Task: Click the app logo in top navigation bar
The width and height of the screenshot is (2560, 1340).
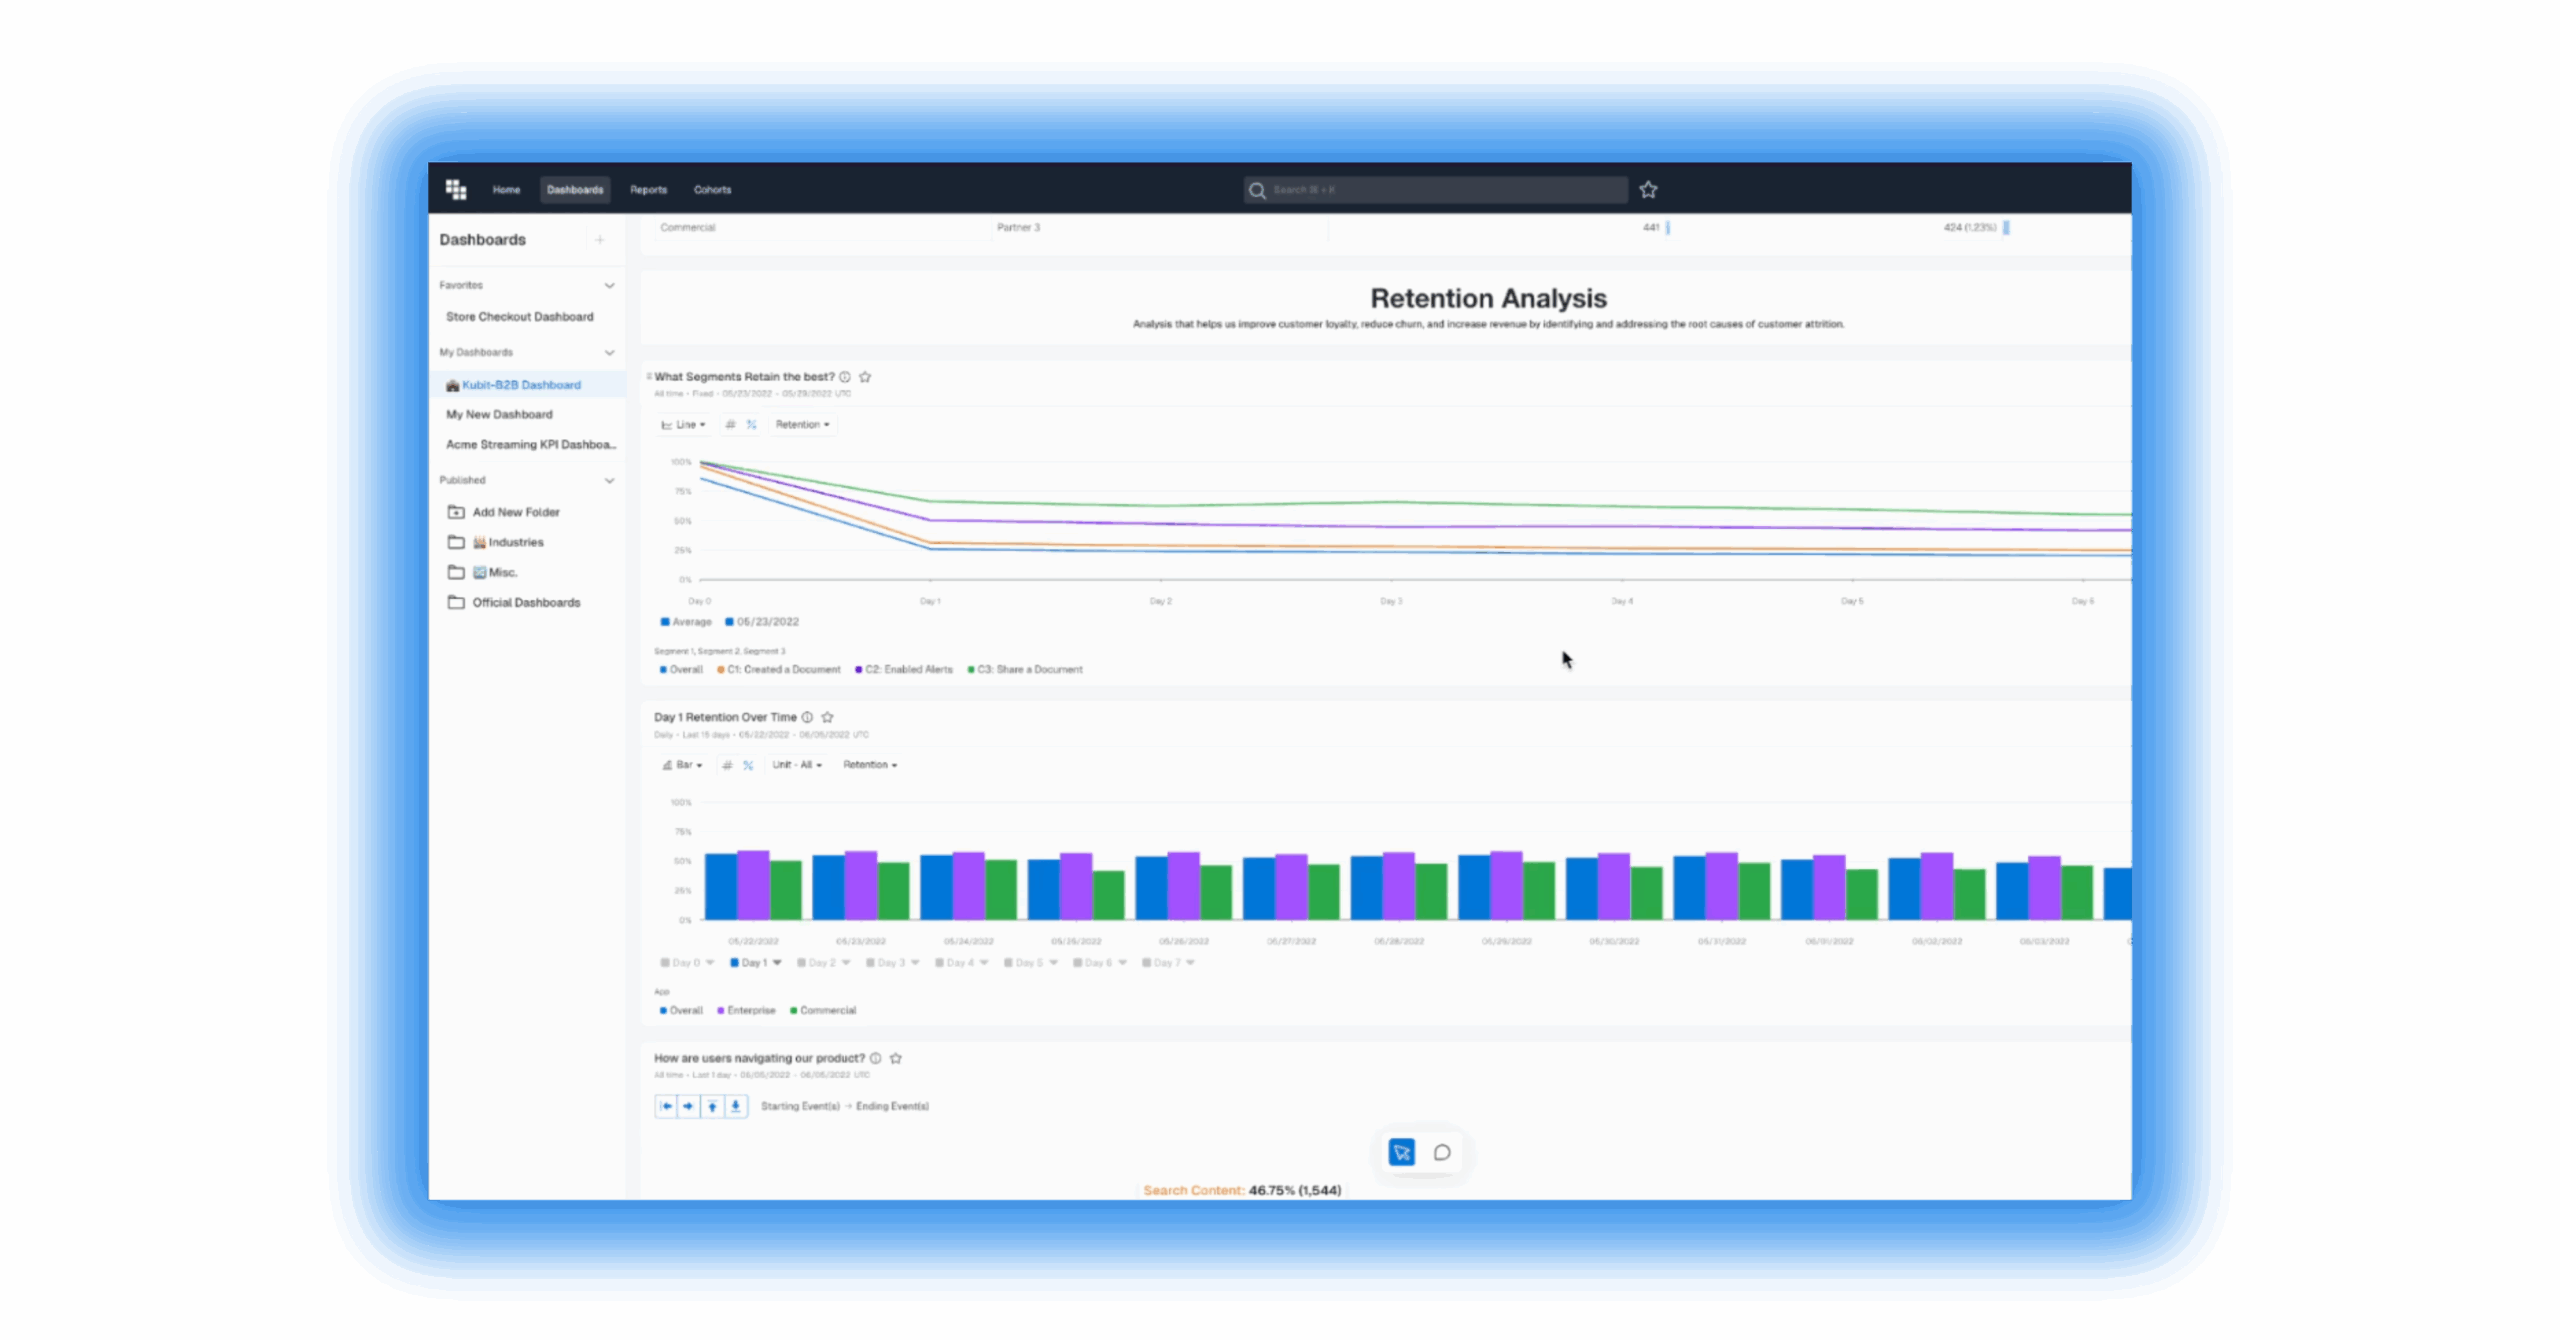Action: (456, 189)
